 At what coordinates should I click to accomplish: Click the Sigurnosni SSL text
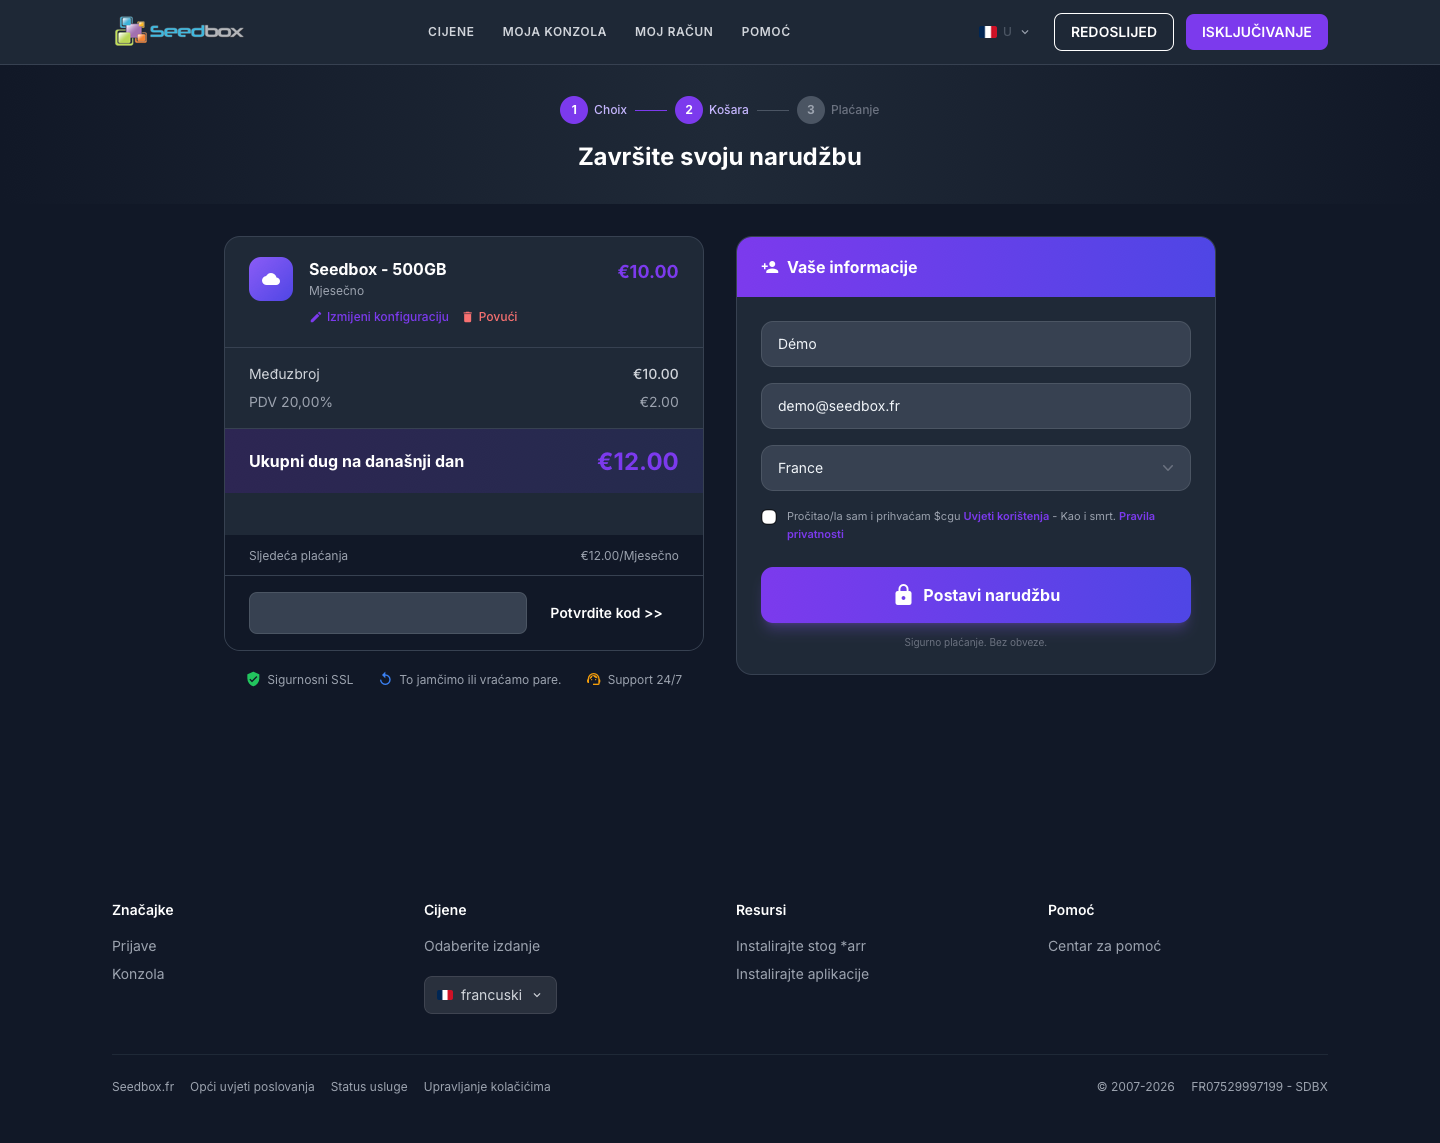310,680
